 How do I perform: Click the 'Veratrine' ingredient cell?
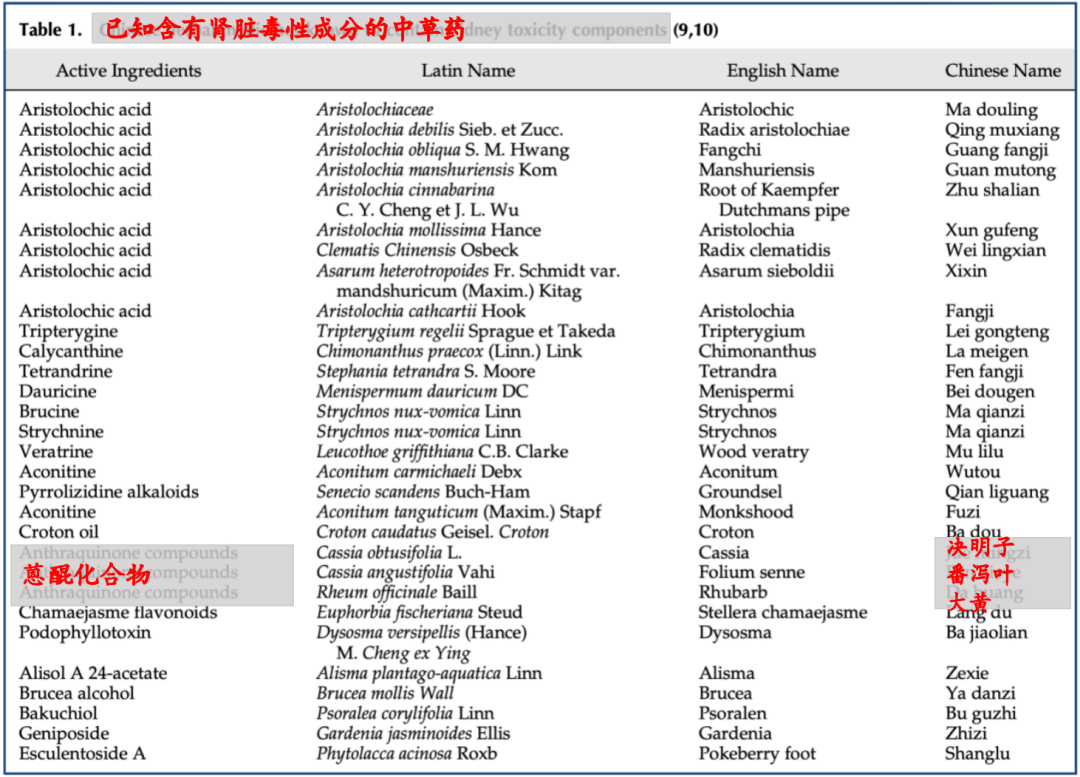56,452
